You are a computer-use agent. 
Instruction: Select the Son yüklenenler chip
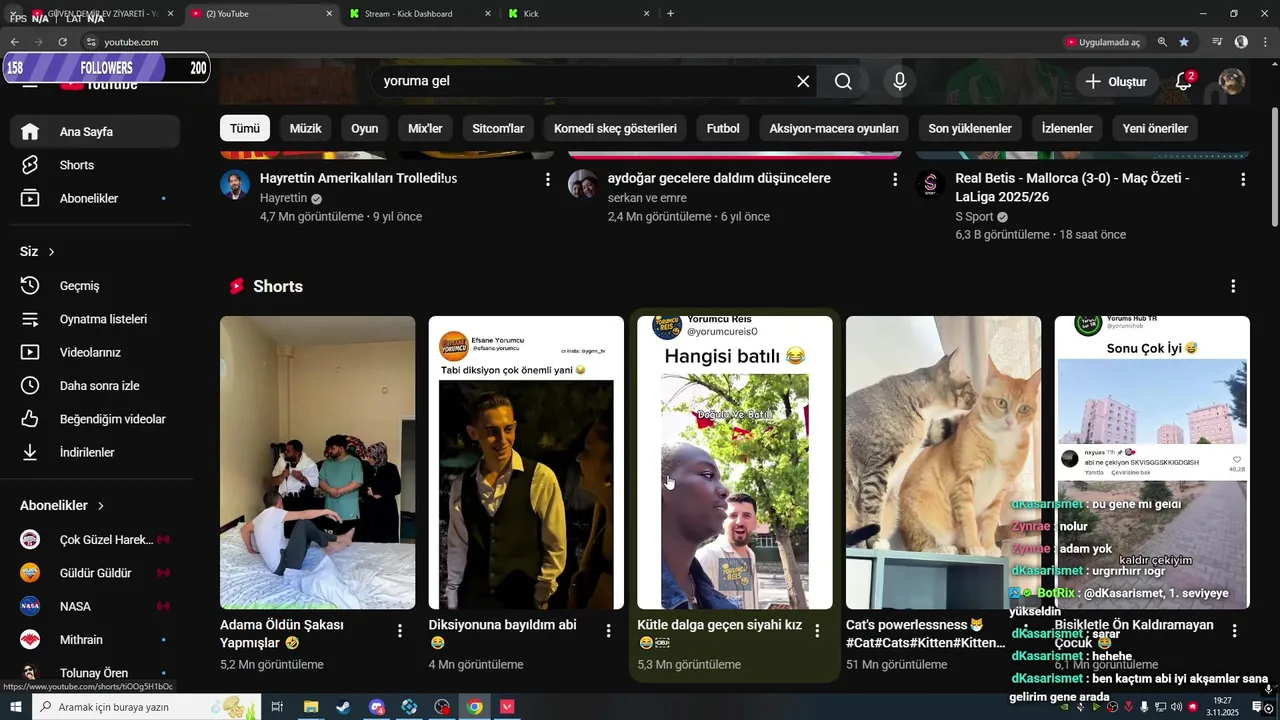pos(970,128)
